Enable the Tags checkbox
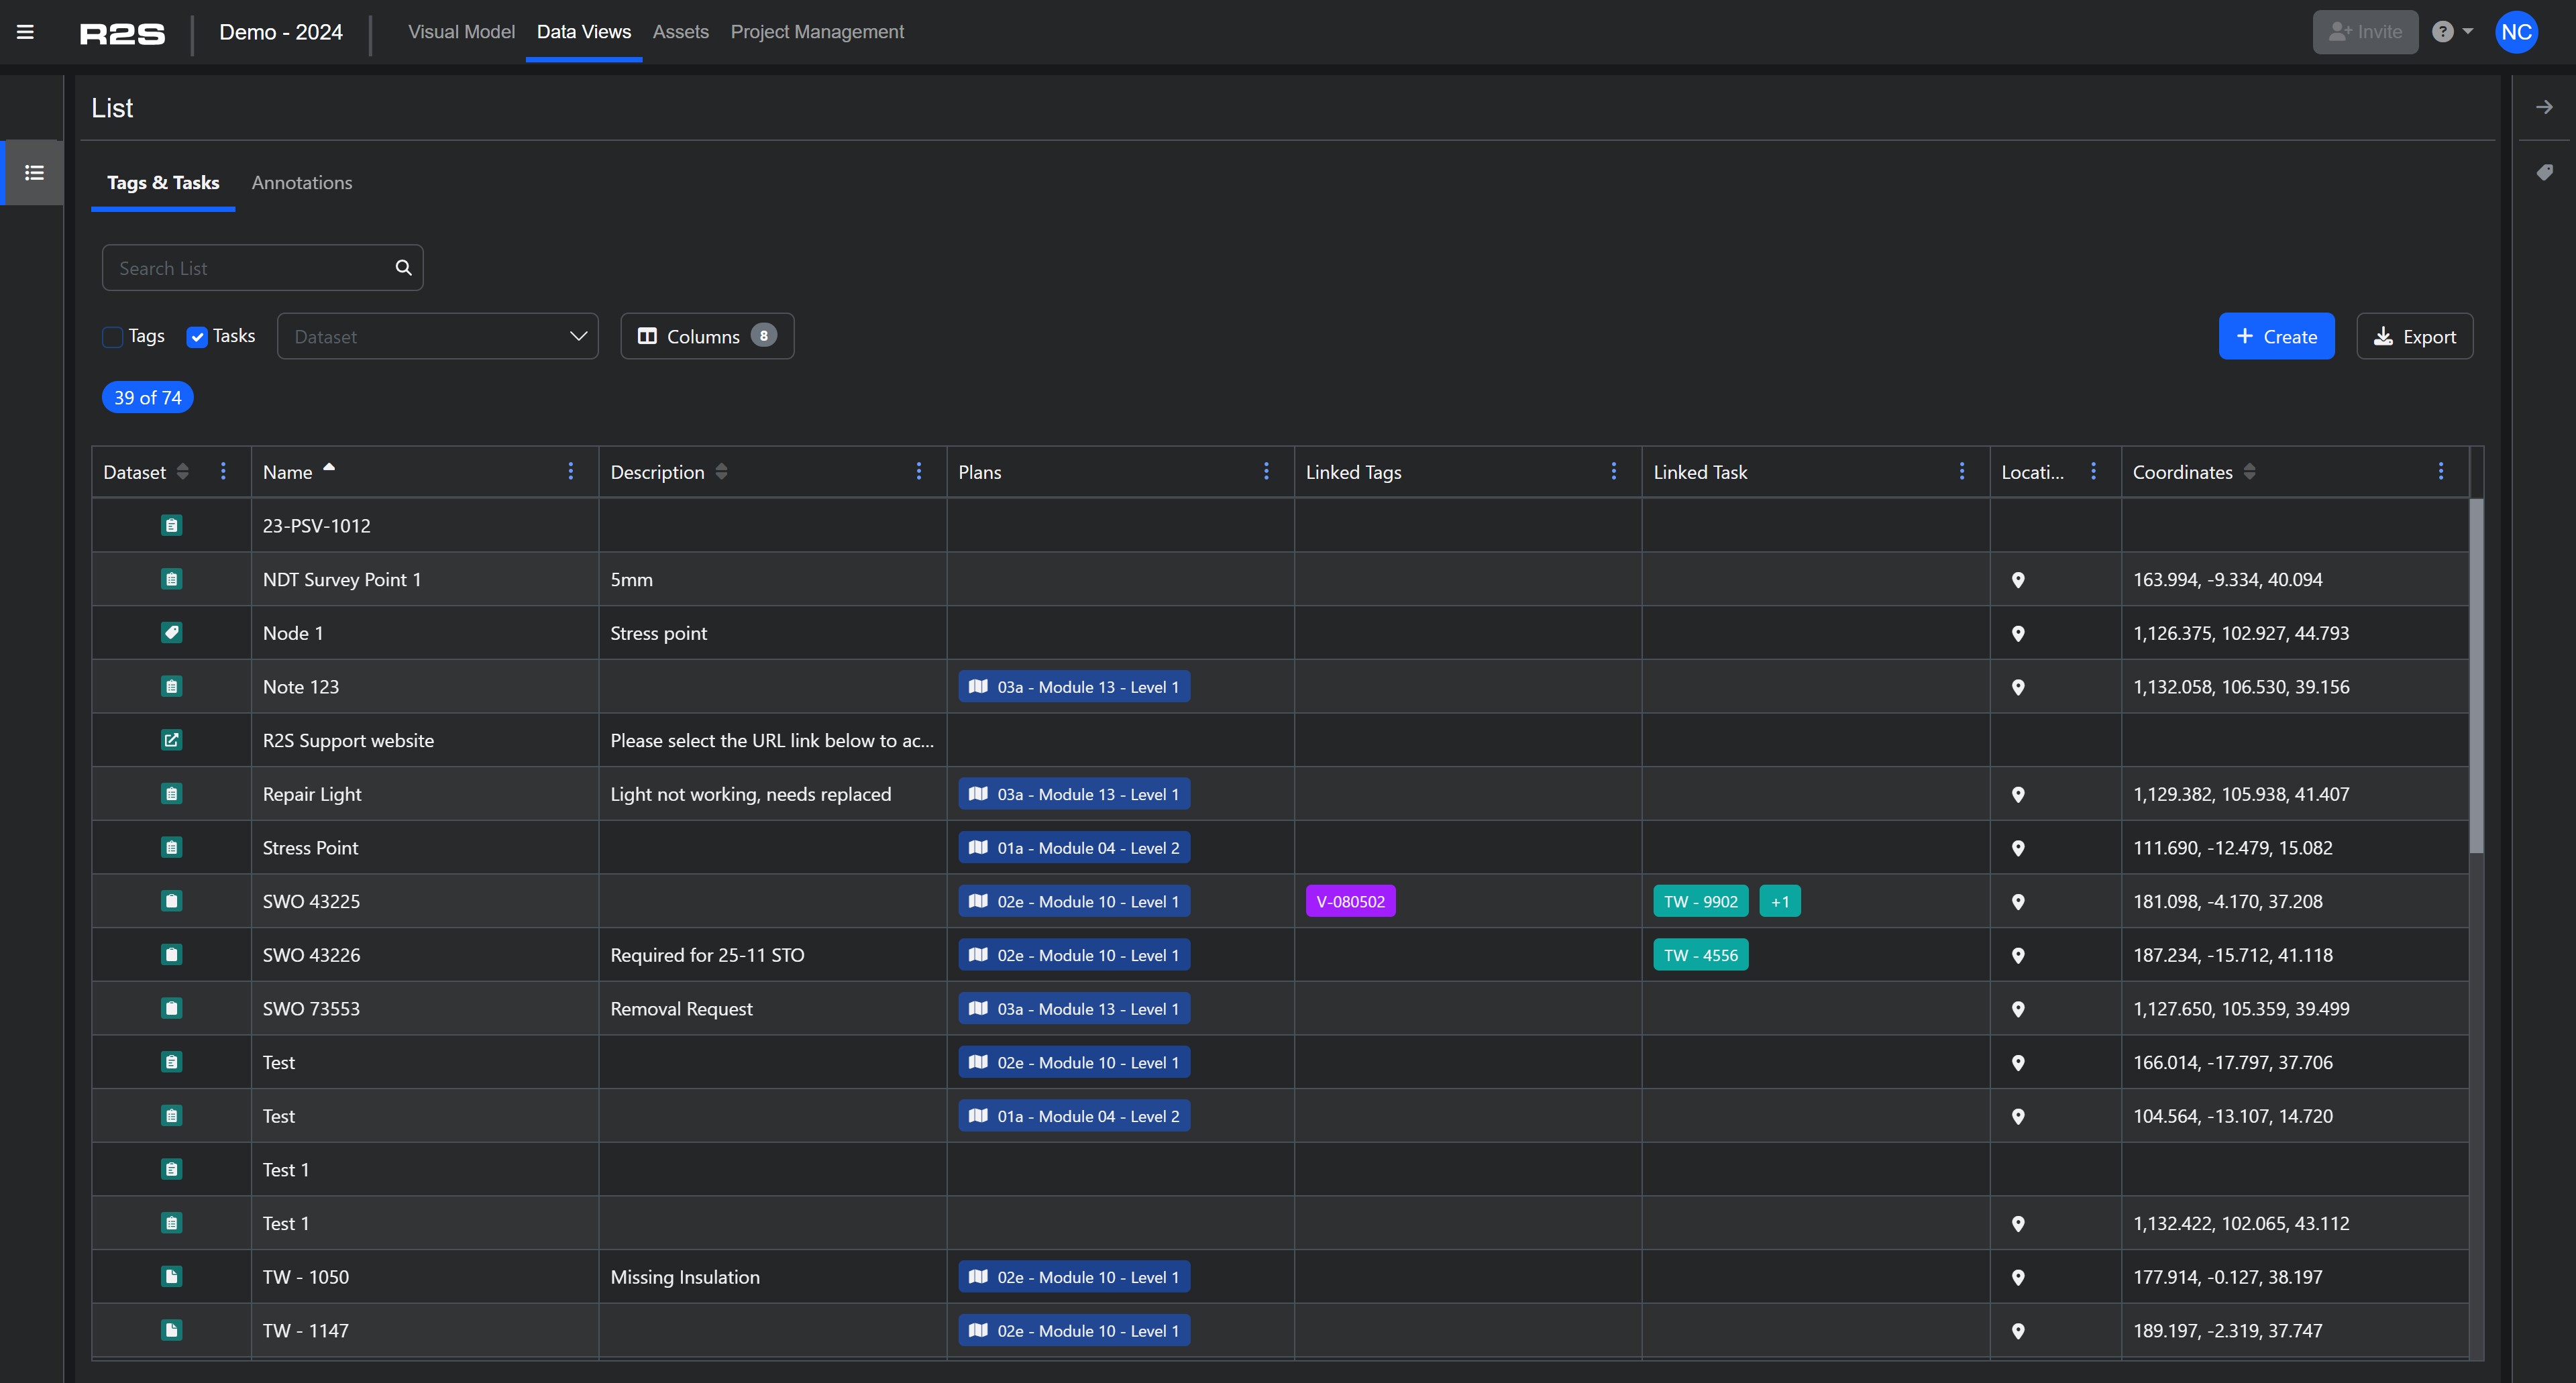Screen dimensions: 2576x1383 [x=113, y=337]
